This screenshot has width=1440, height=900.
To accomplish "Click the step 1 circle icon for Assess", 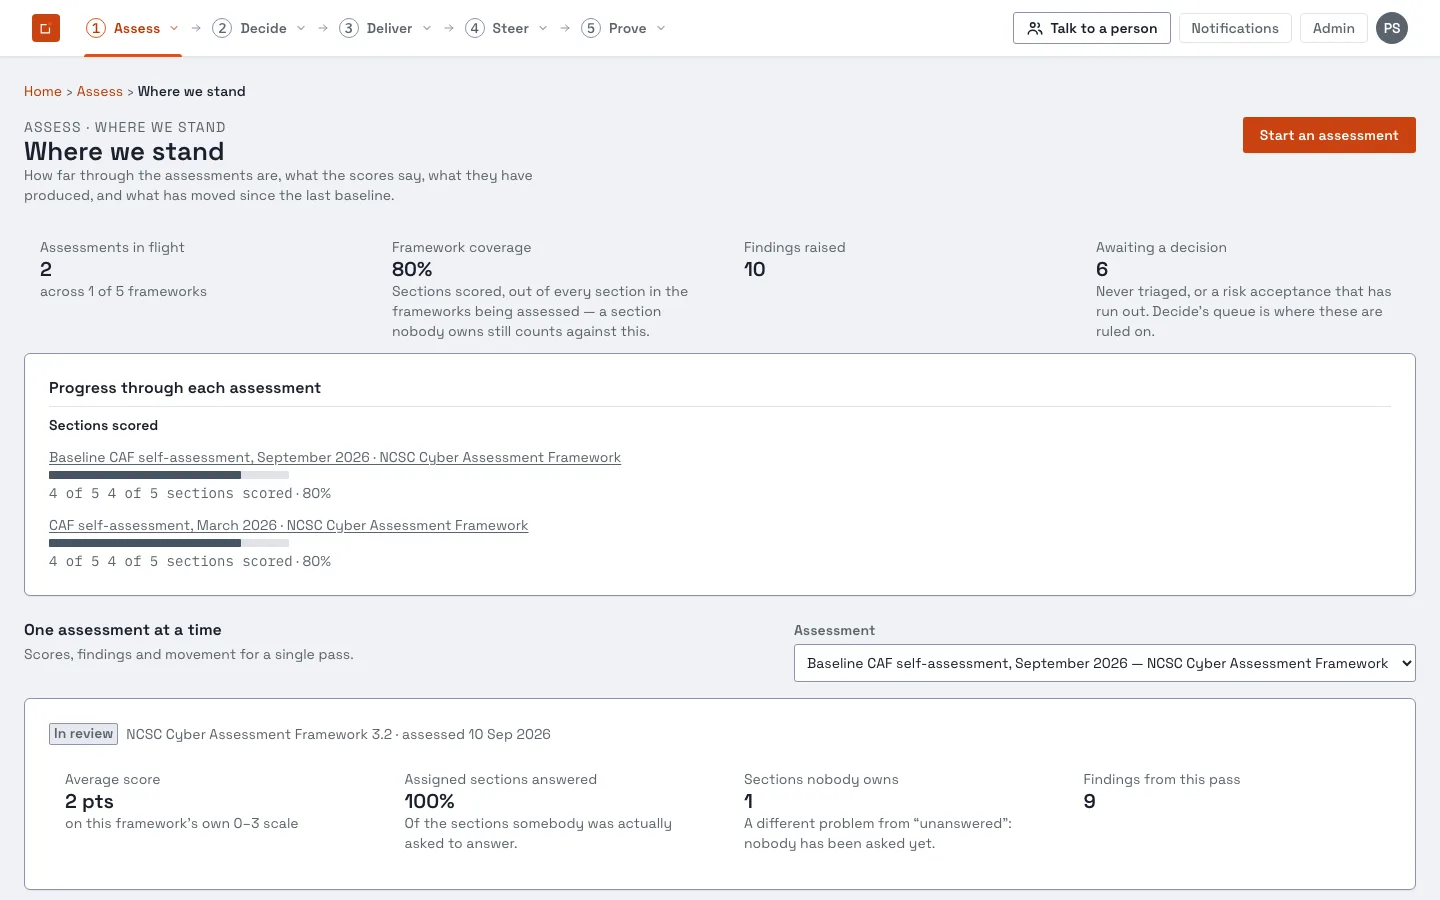I will (96, 28).
